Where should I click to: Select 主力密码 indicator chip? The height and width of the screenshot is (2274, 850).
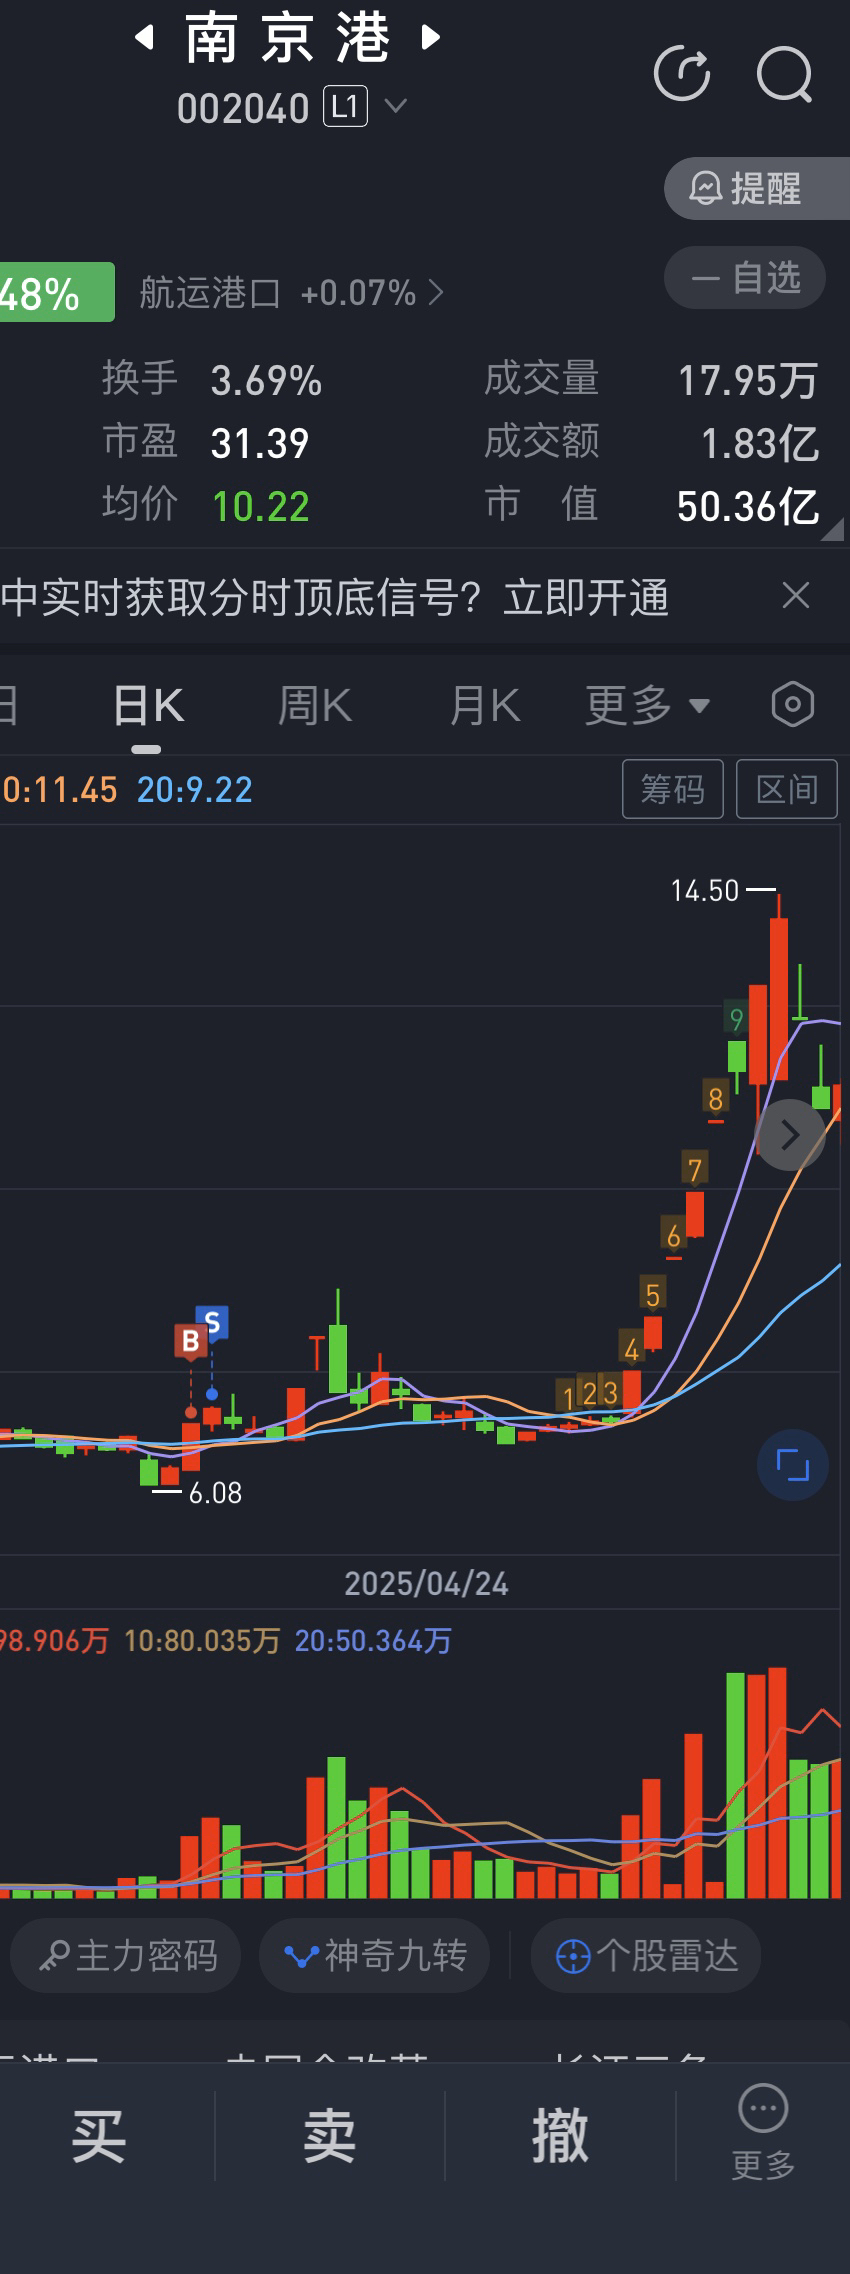(126, 1956)
